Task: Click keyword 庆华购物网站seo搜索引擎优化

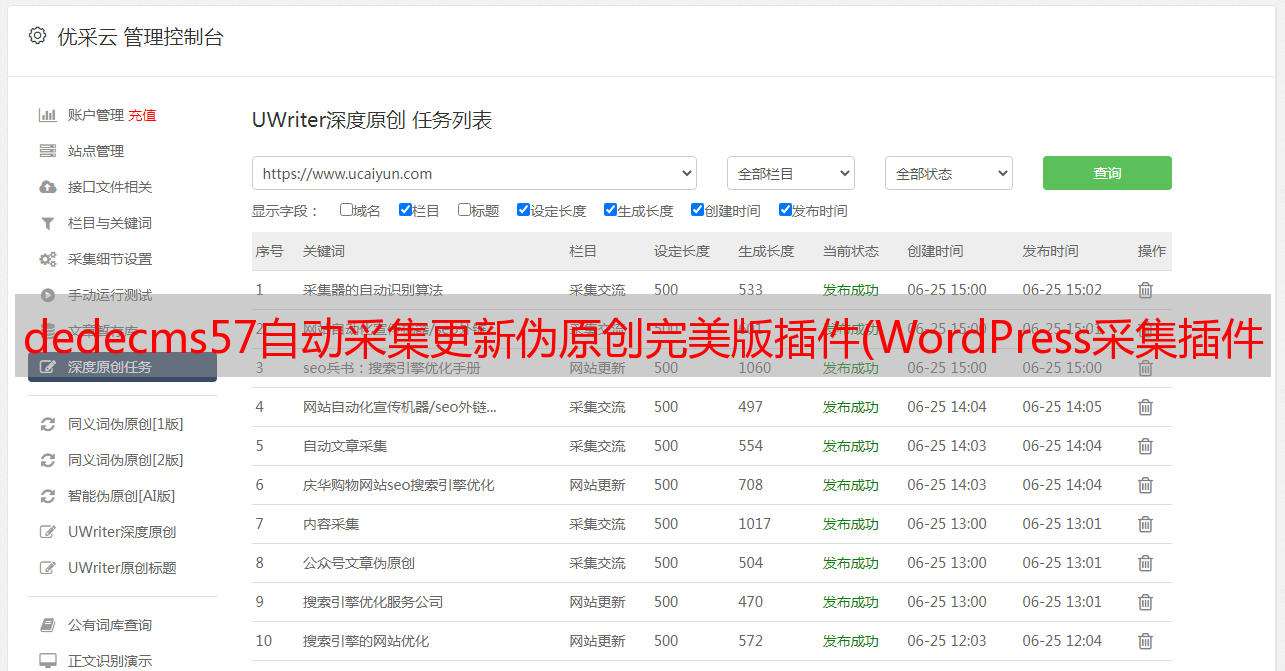Action: coord(399,485)
